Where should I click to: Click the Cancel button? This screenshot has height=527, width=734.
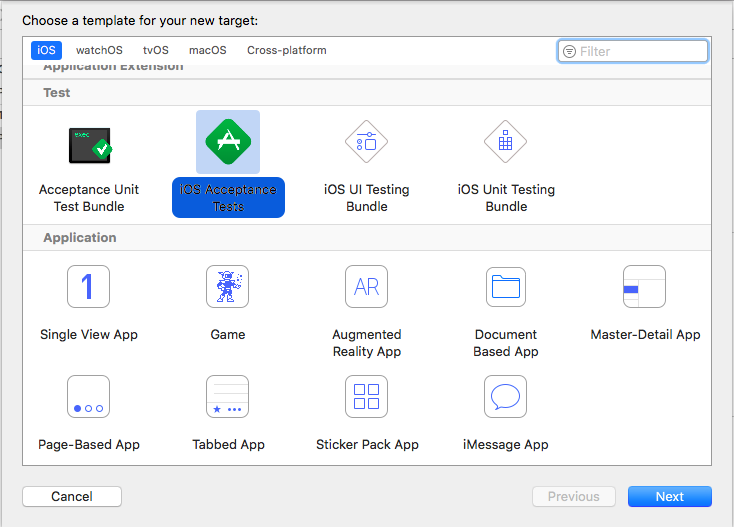[x=72, y=496]
